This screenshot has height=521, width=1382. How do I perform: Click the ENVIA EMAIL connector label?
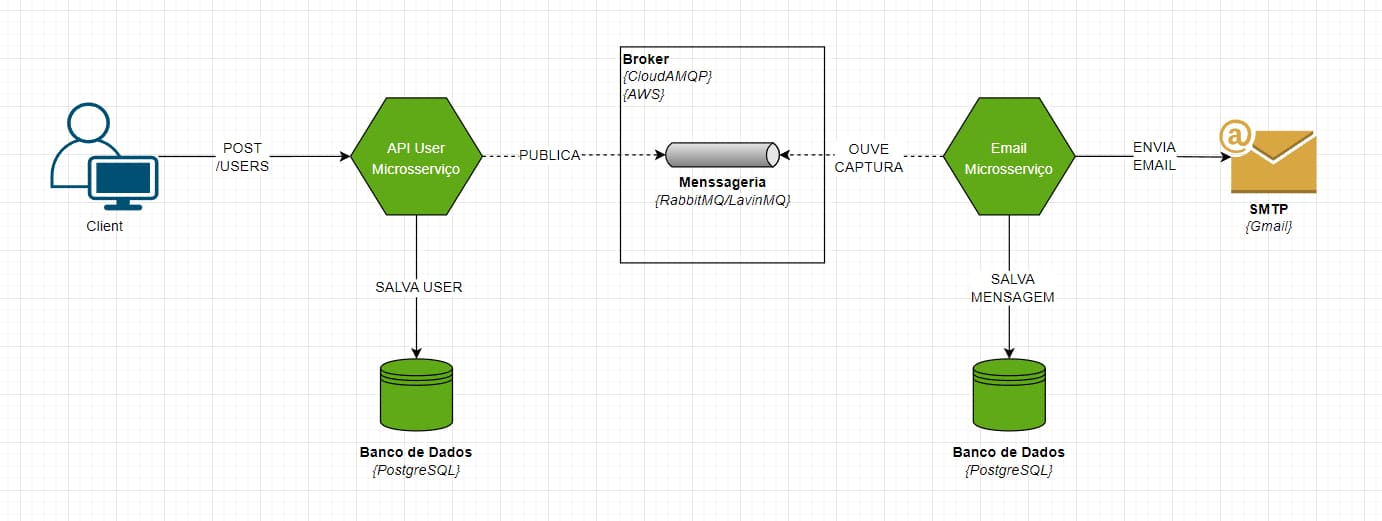[1154, 156]
